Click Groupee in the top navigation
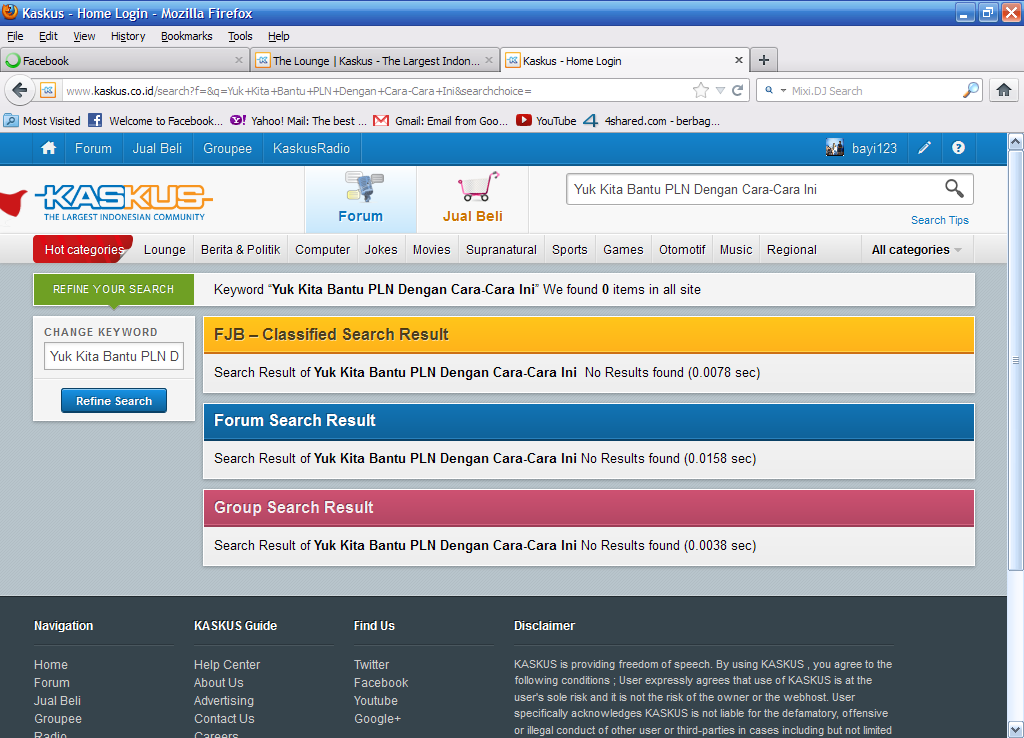 click(227, 148)
